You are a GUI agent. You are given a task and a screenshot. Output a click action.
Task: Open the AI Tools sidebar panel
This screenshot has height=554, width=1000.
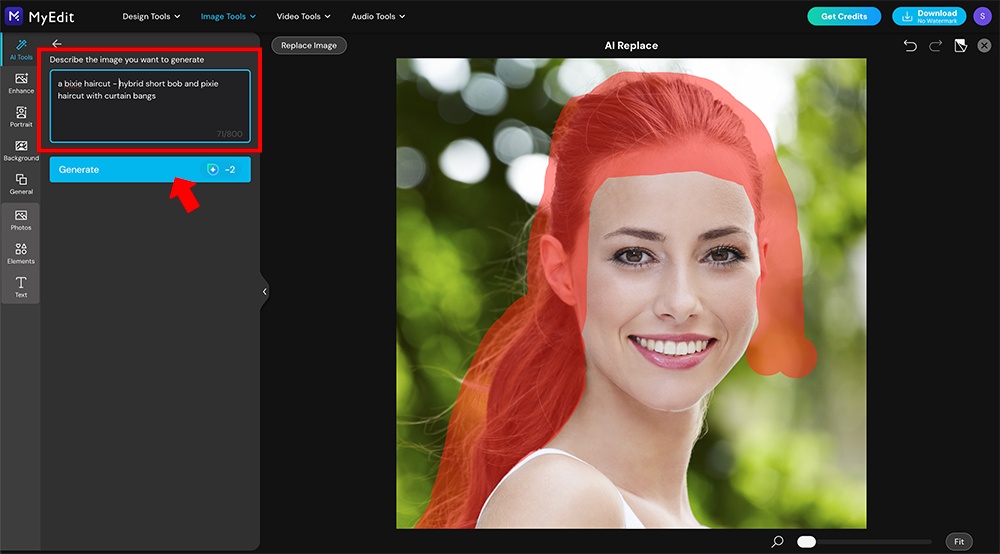[x=21, y=49]
